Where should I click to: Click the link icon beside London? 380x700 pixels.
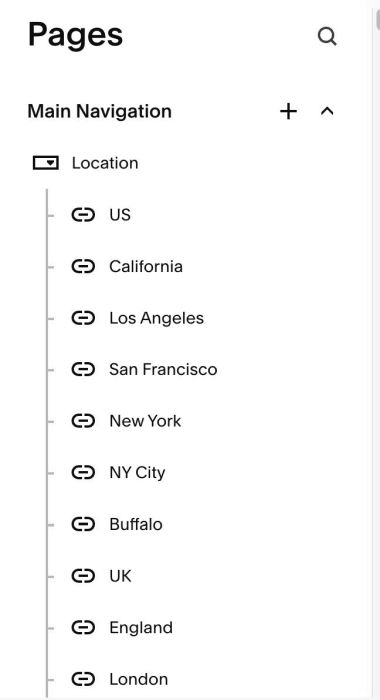tap(83, 679)
